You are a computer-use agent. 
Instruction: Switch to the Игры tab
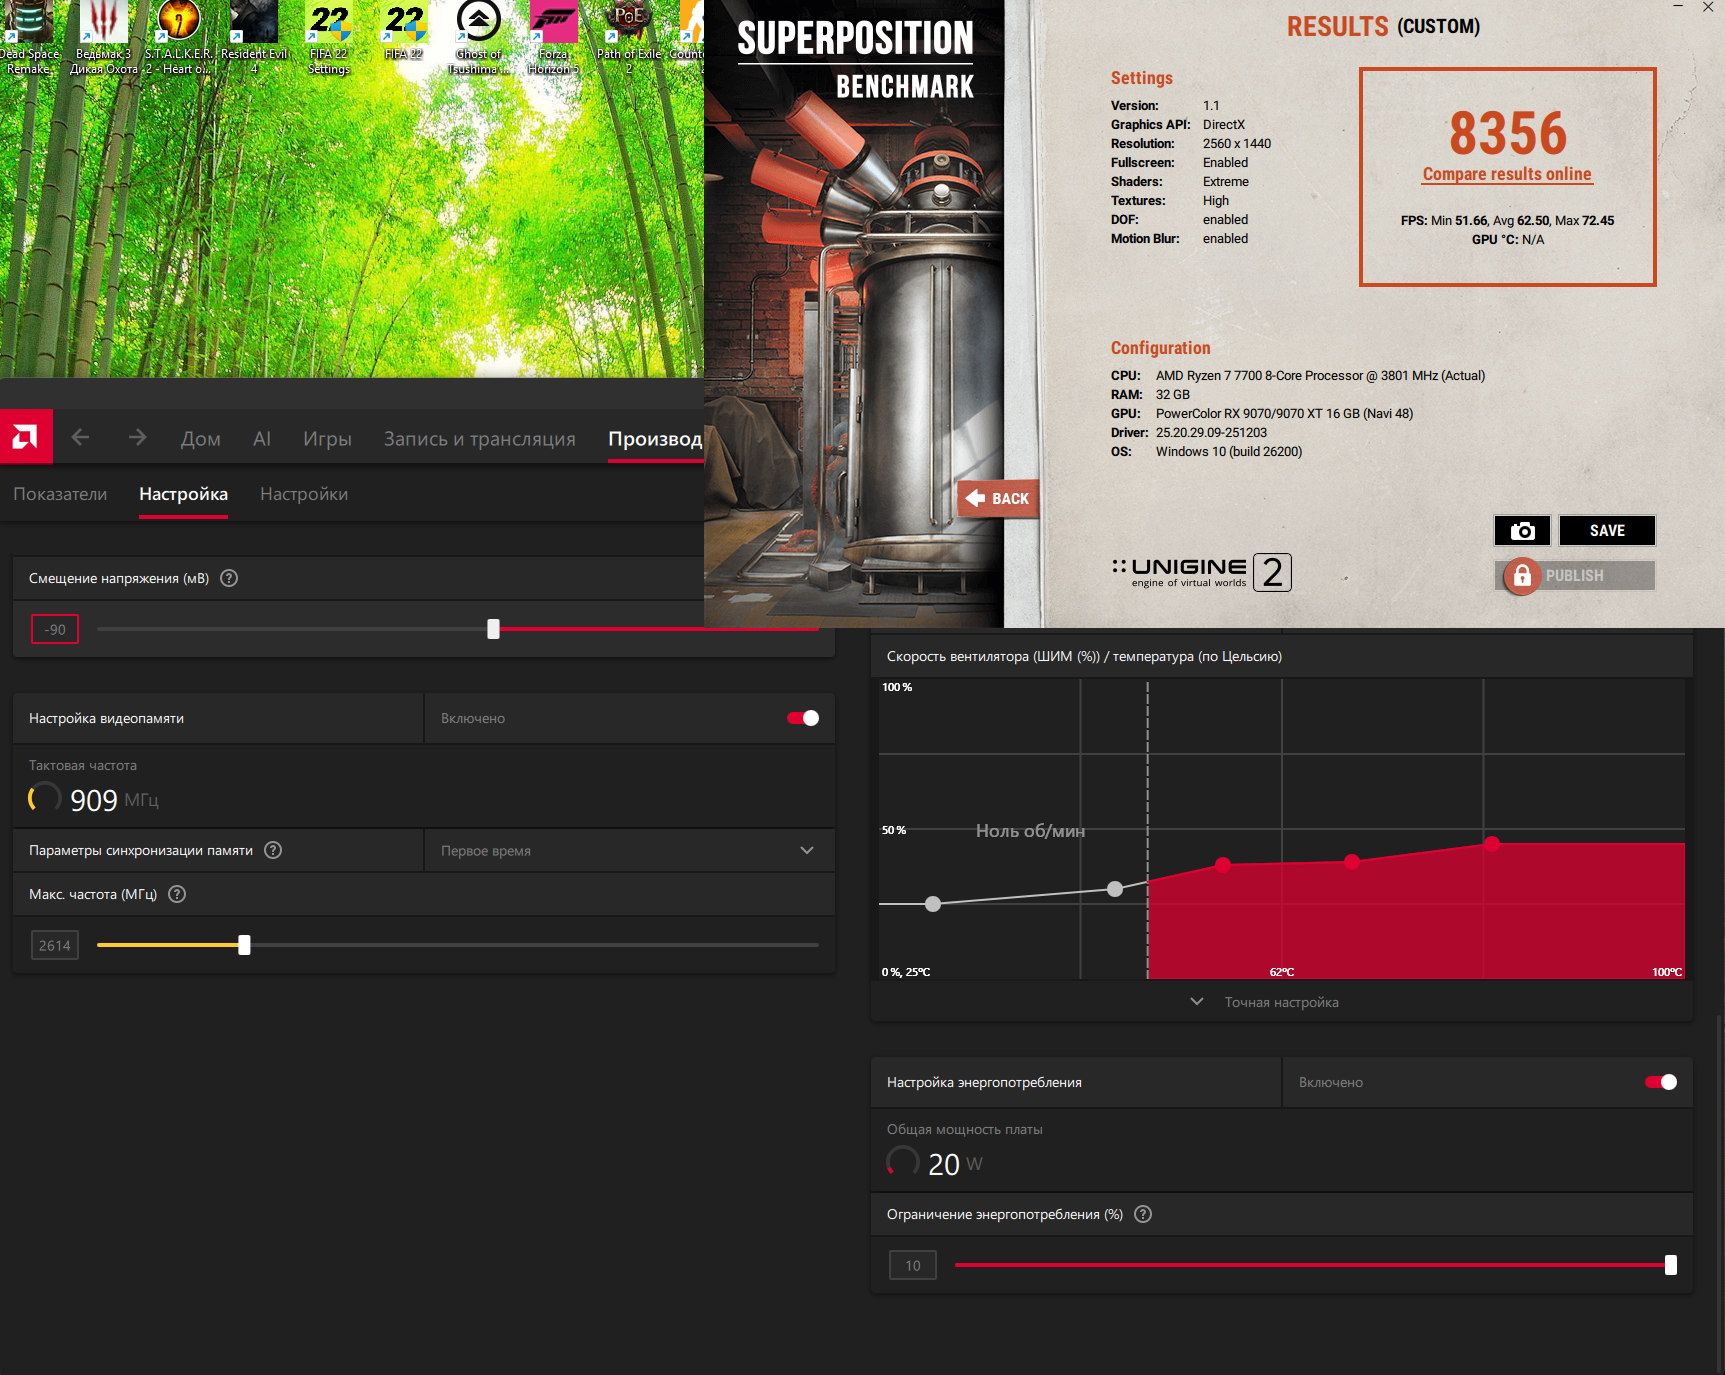coord(327,438)
